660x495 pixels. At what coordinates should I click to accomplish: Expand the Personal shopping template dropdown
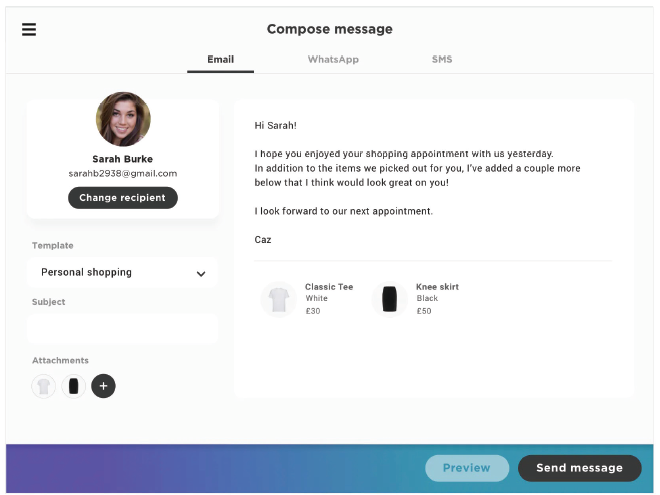click(122, 272)
